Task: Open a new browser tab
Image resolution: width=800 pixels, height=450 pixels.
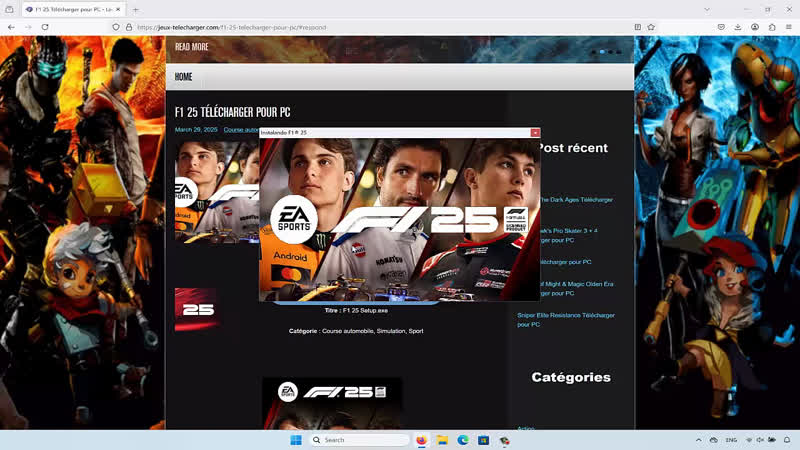Action: [x=135, y=9]
